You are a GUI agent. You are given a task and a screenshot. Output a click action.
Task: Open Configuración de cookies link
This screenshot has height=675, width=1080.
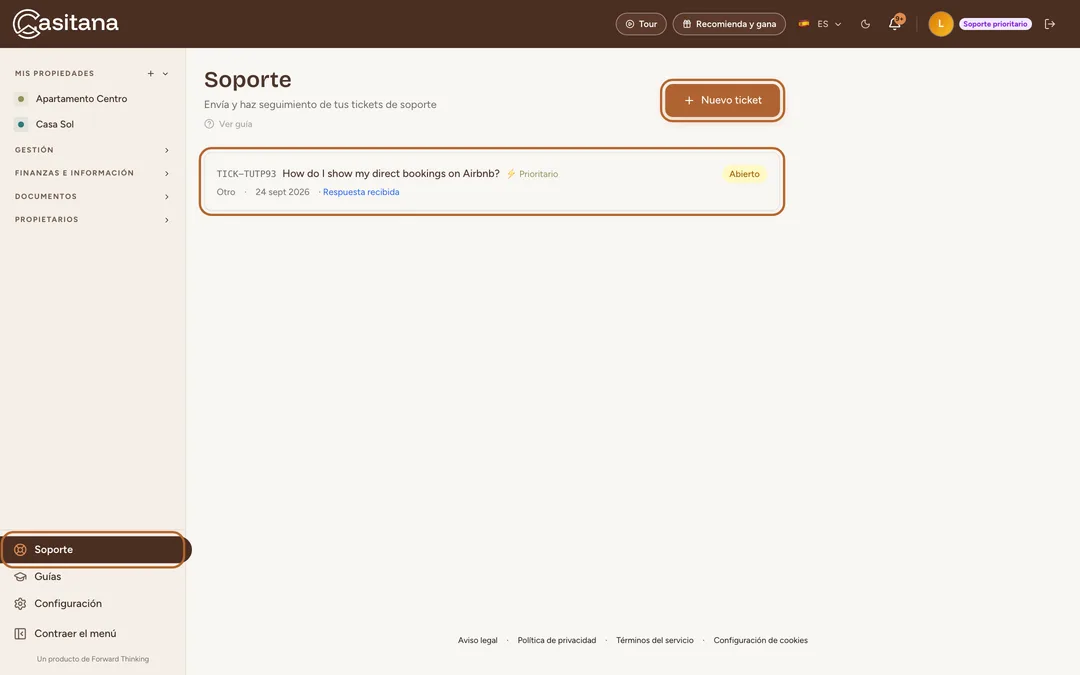pos(760,641)
